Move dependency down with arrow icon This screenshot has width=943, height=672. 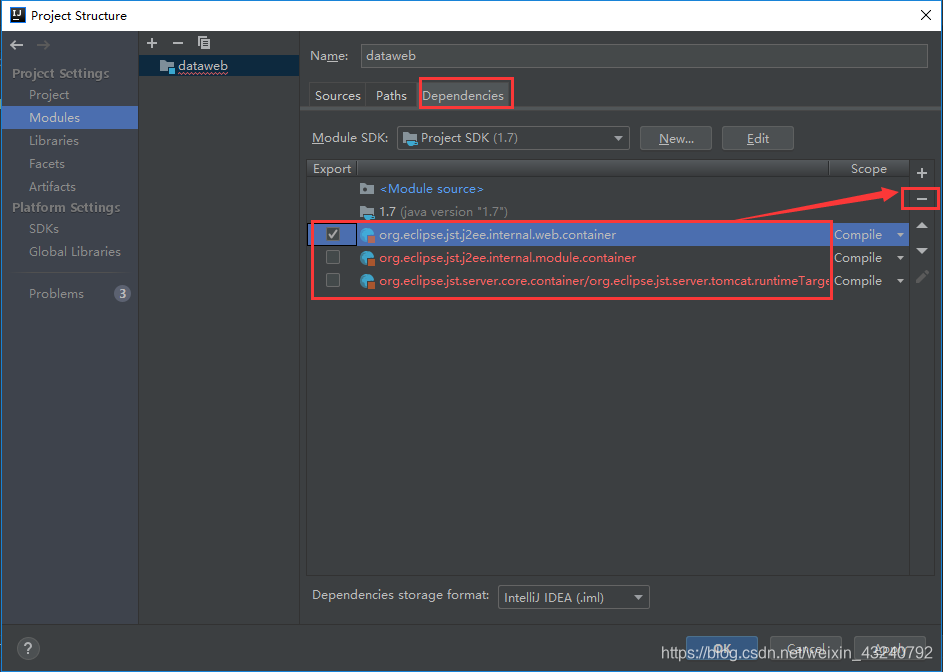[921, 251]
